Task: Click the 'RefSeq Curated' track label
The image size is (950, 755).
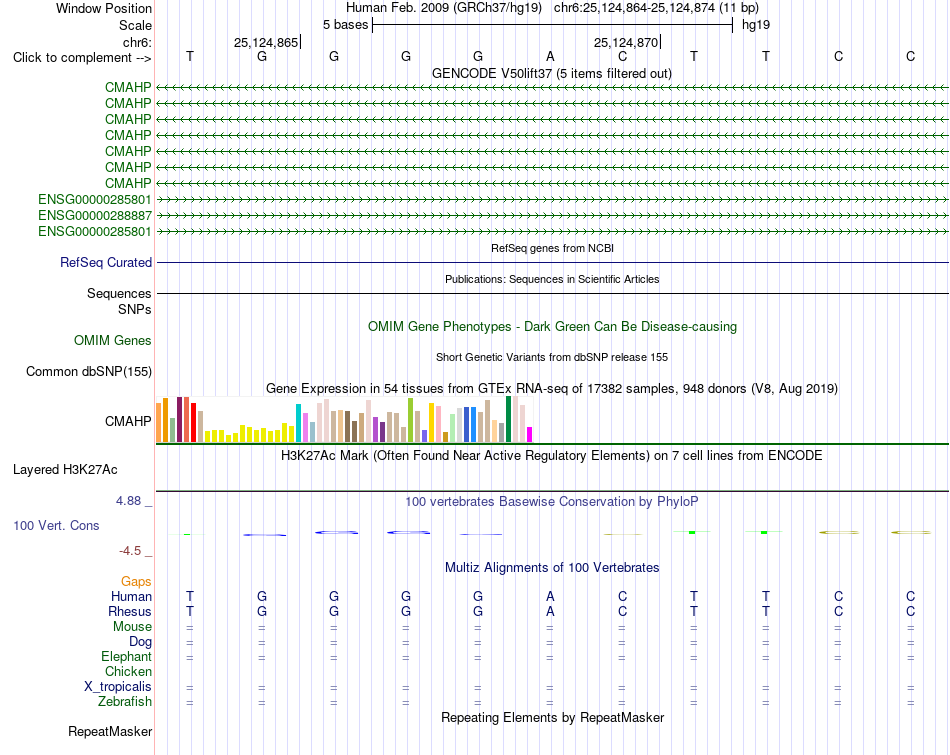Action: point(106,262)
